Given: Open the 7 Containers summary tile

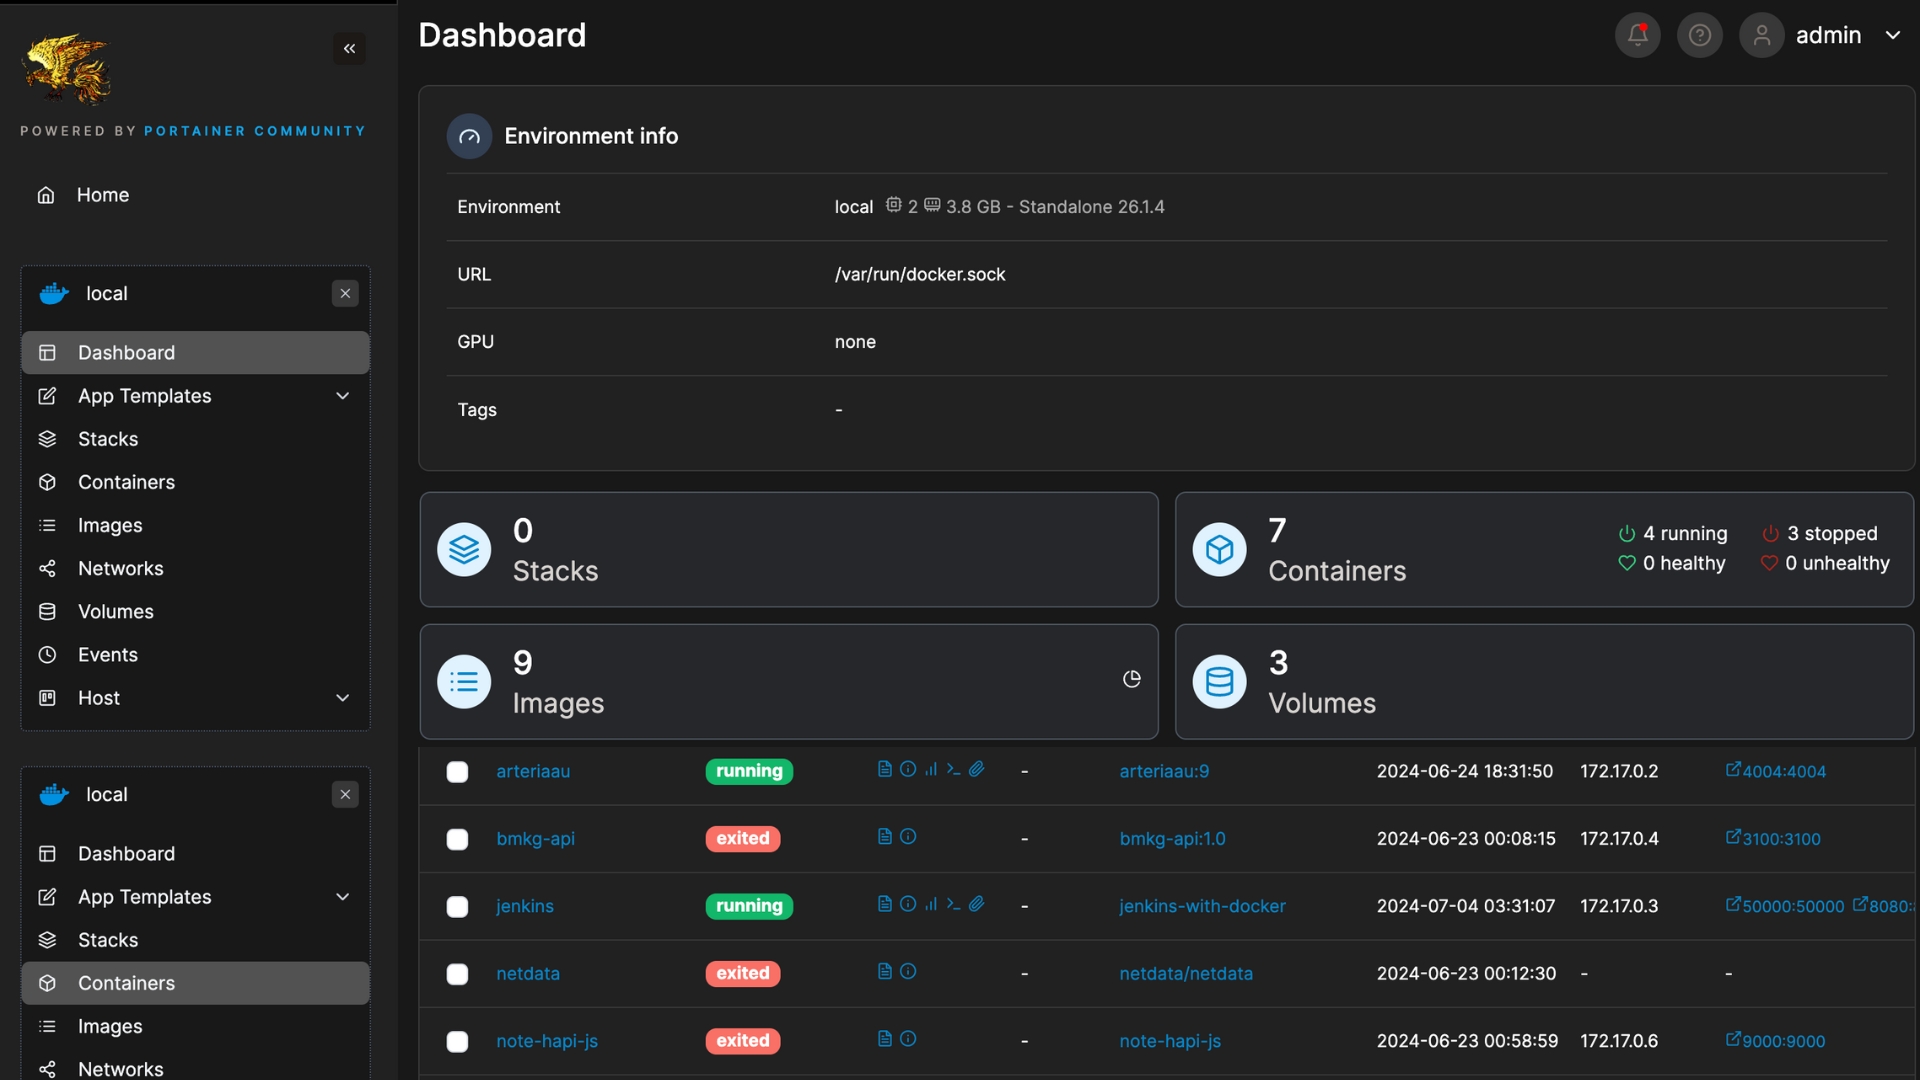Looking at the screenshot, I should click(1336, 550).
